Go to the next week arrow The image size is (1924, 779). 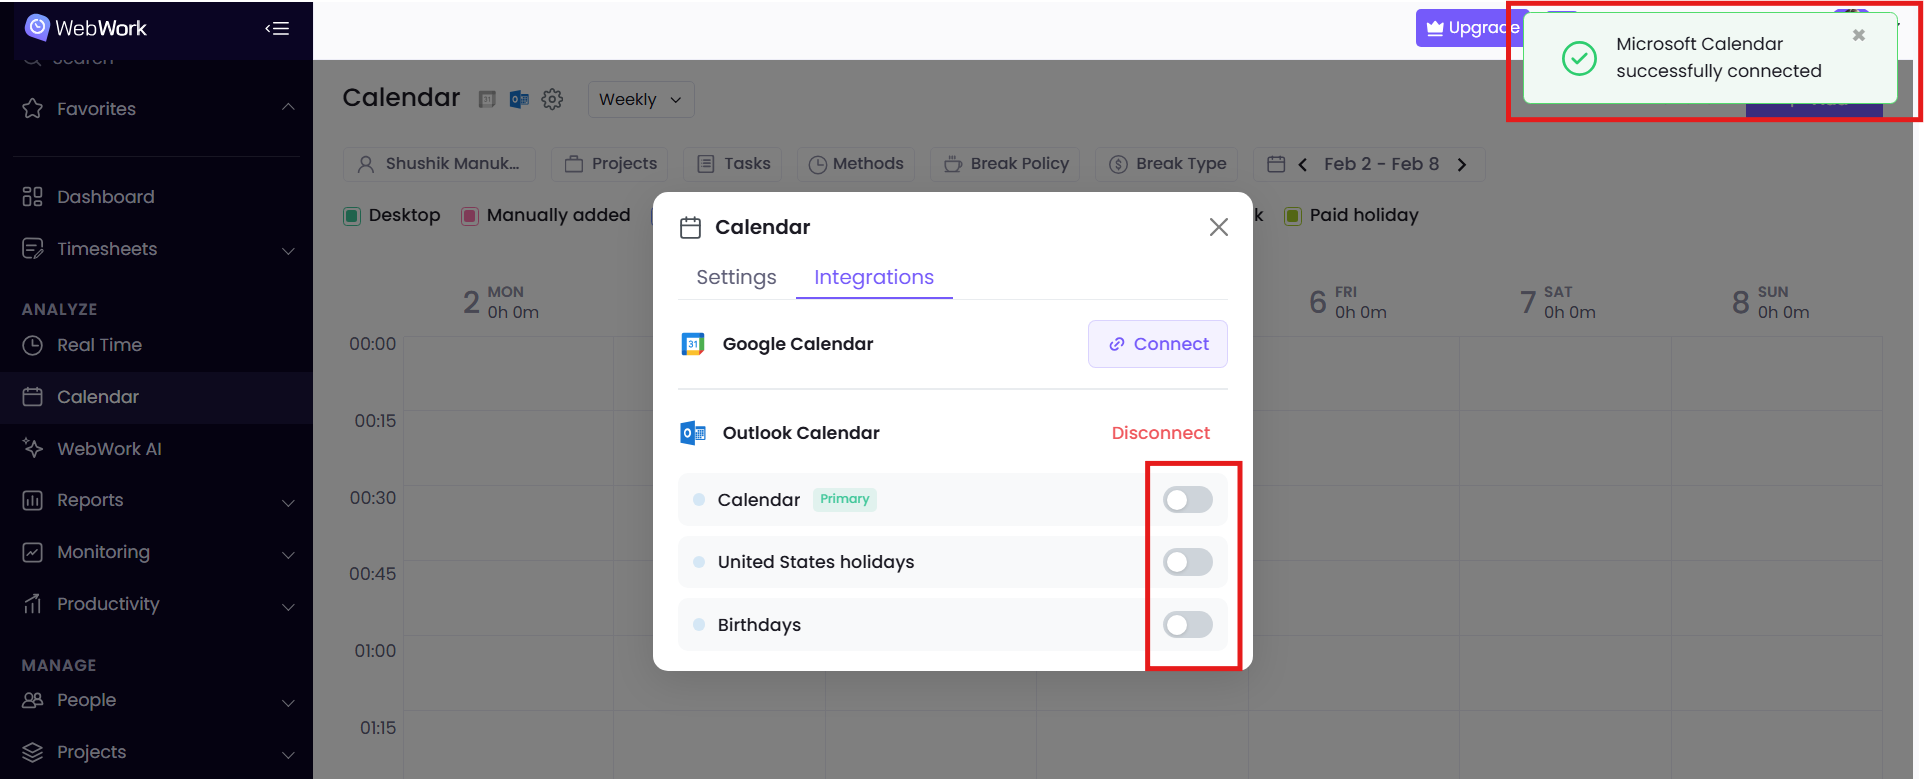point(1462,164)
